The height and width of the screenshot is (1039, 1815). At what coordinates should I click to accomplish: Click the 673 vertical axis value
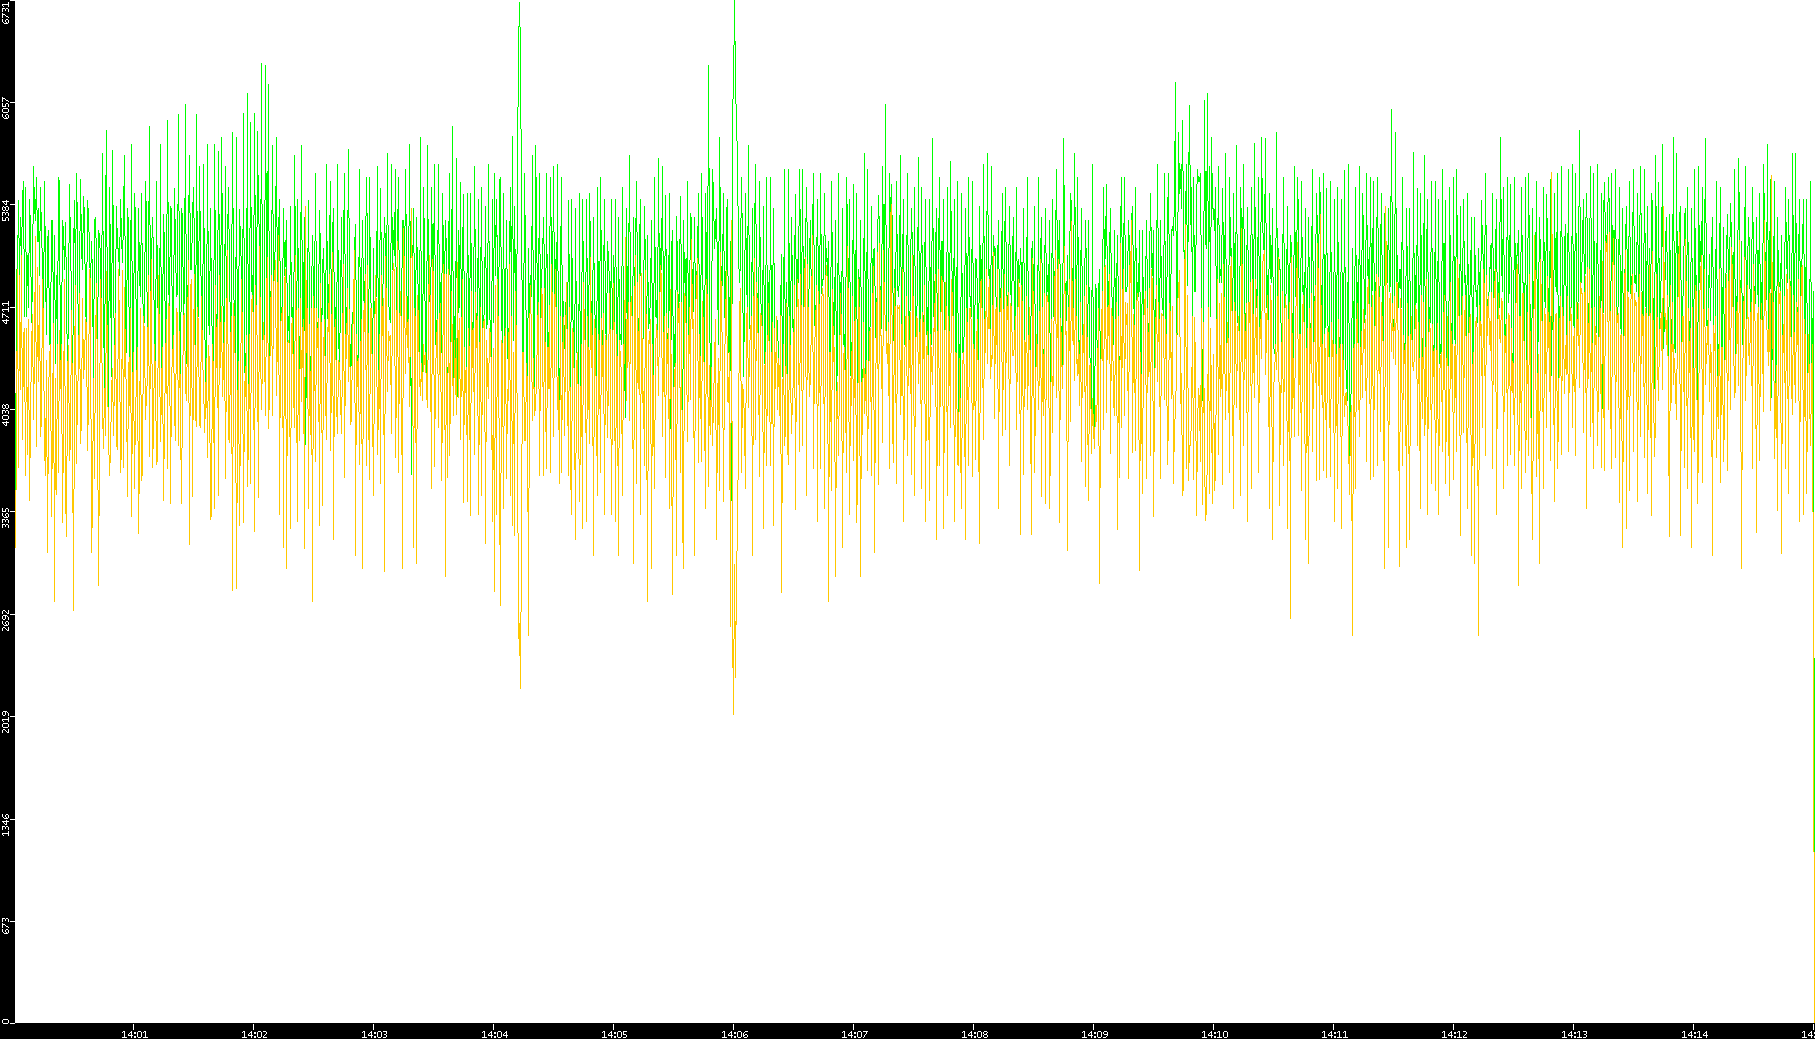pyautogui.click(x=7, y=926)
